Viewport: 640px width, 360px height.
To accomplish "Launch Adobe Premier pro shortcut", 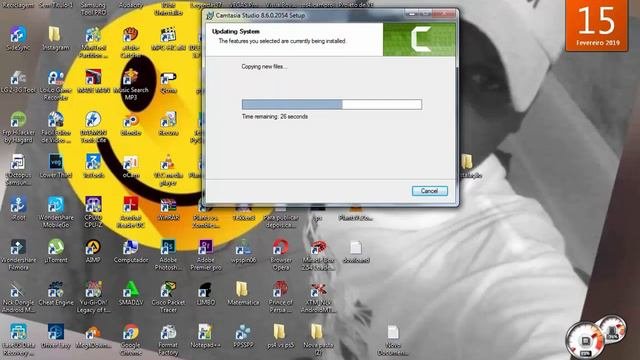I will point(206,256).
